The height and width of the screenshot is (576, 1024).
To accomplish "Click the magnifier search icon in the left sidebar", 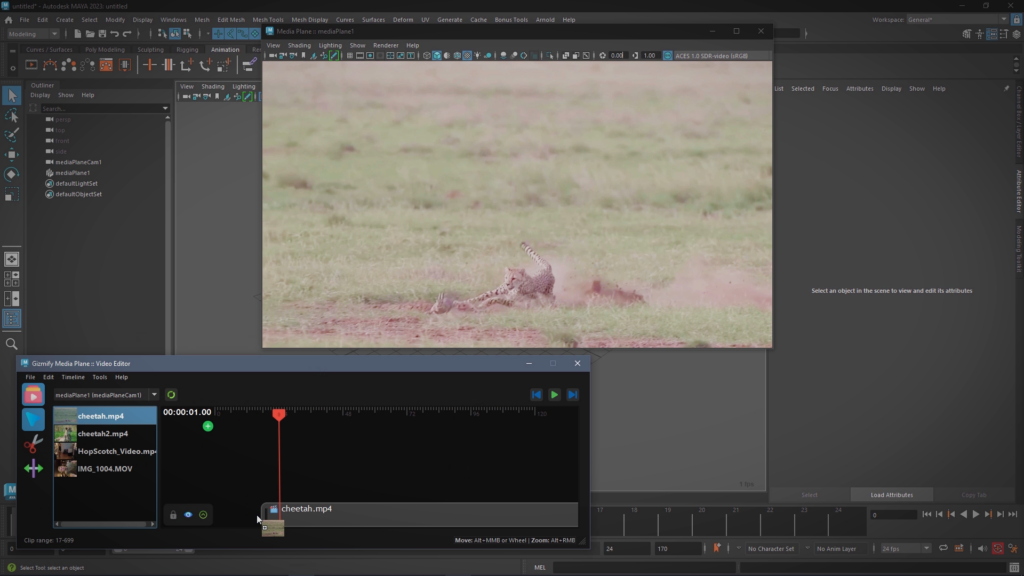I will (x=12, y=344).
